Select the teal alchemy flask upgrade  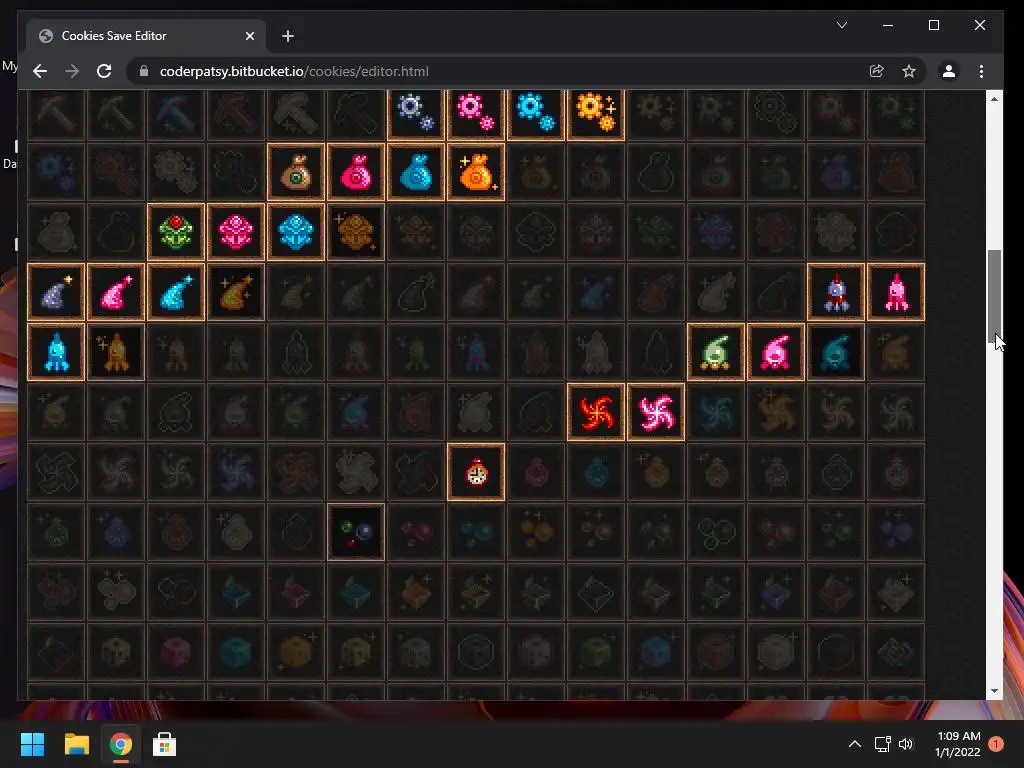click(x=836, y=353)
